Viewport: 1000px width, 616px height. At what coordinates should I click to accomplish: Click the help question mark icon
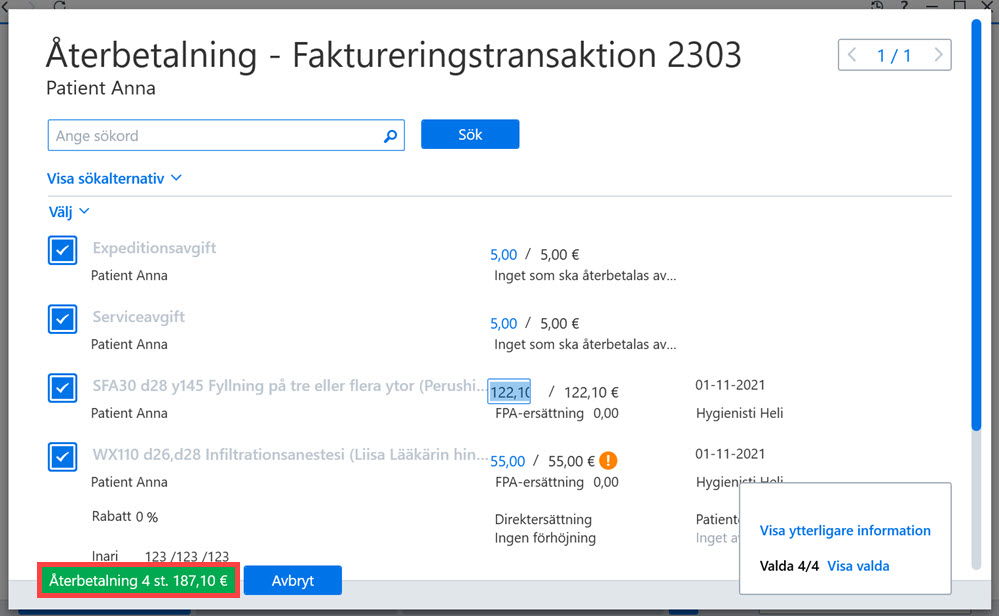coord(904,5)
